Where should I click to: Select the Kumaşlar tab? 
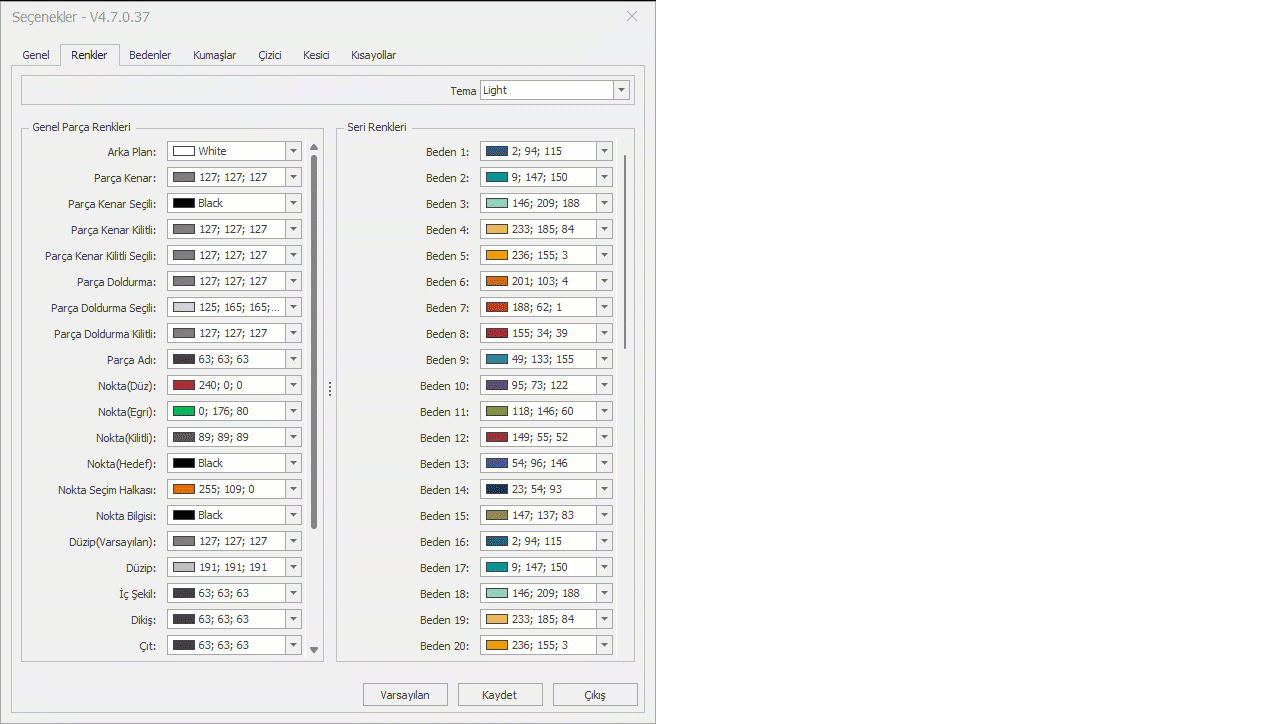(x=214, y=55)
